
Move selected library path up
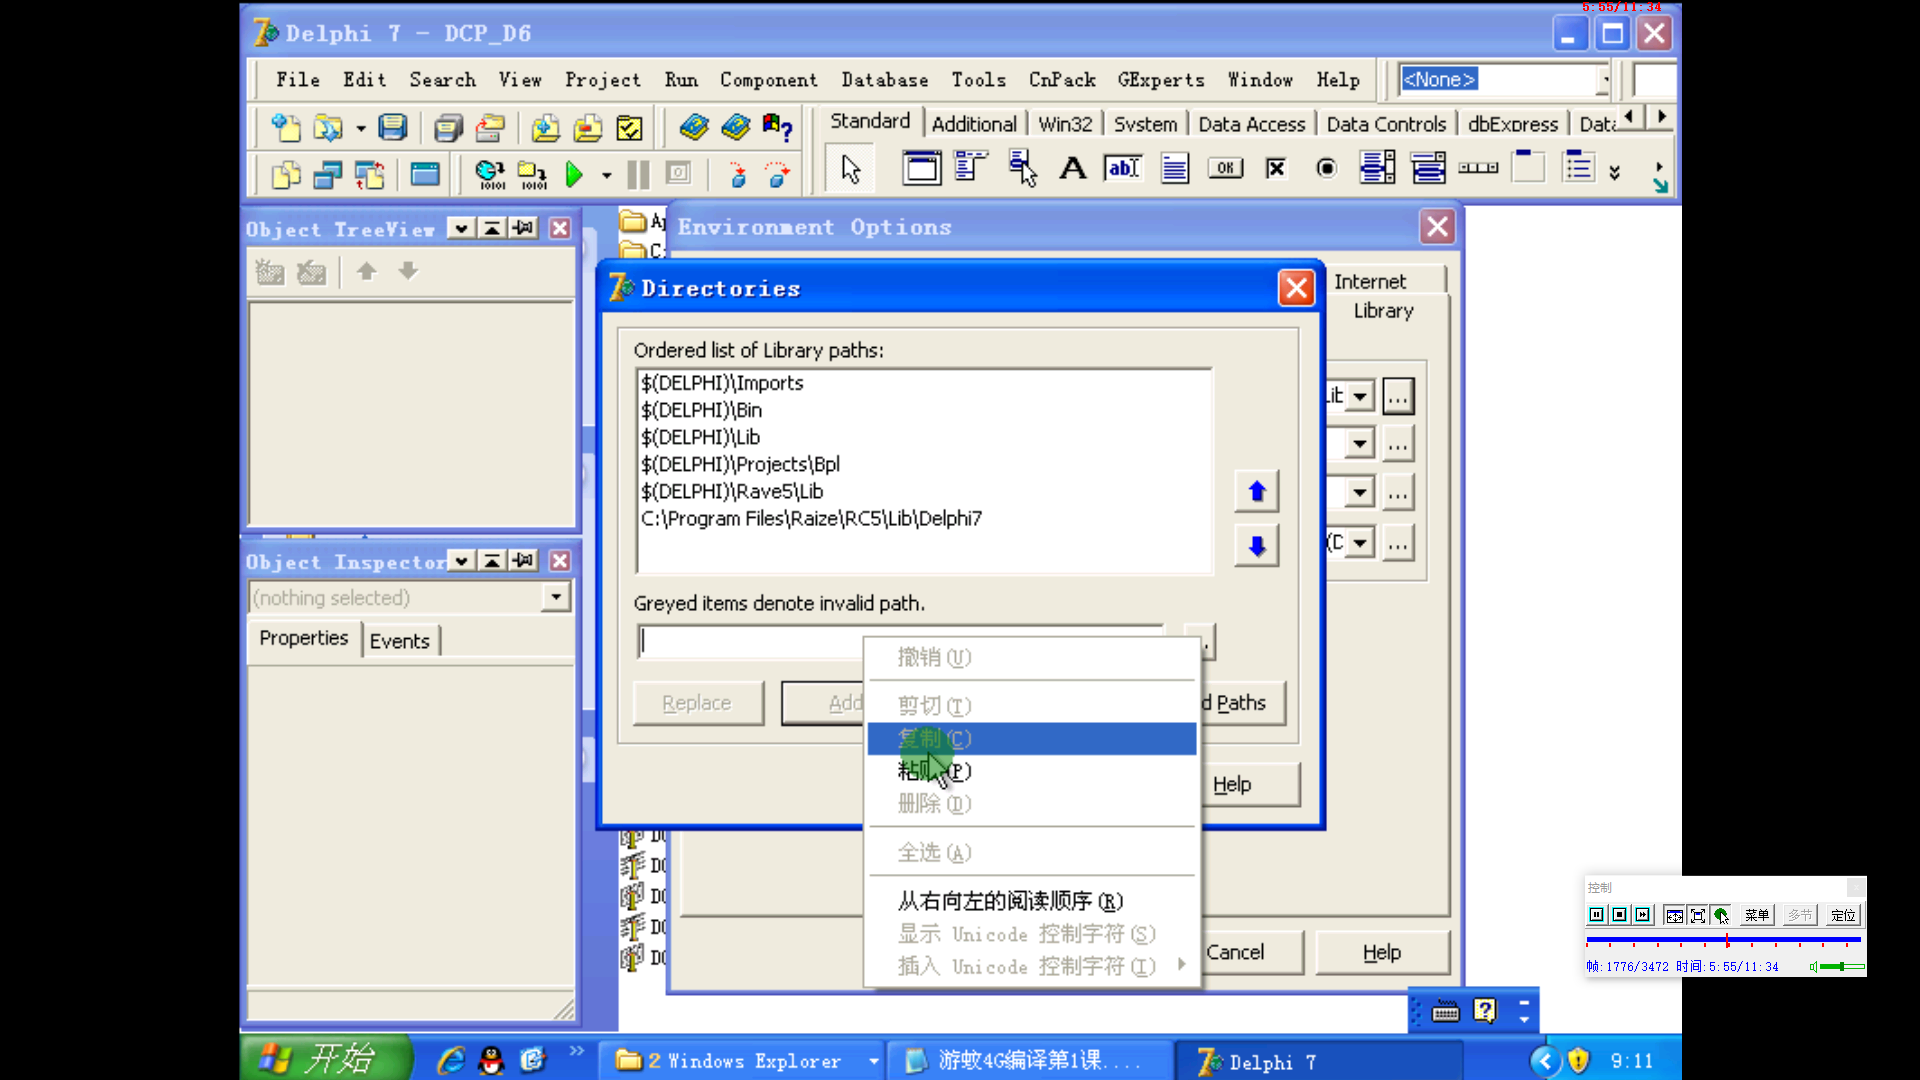(1257, 491)
